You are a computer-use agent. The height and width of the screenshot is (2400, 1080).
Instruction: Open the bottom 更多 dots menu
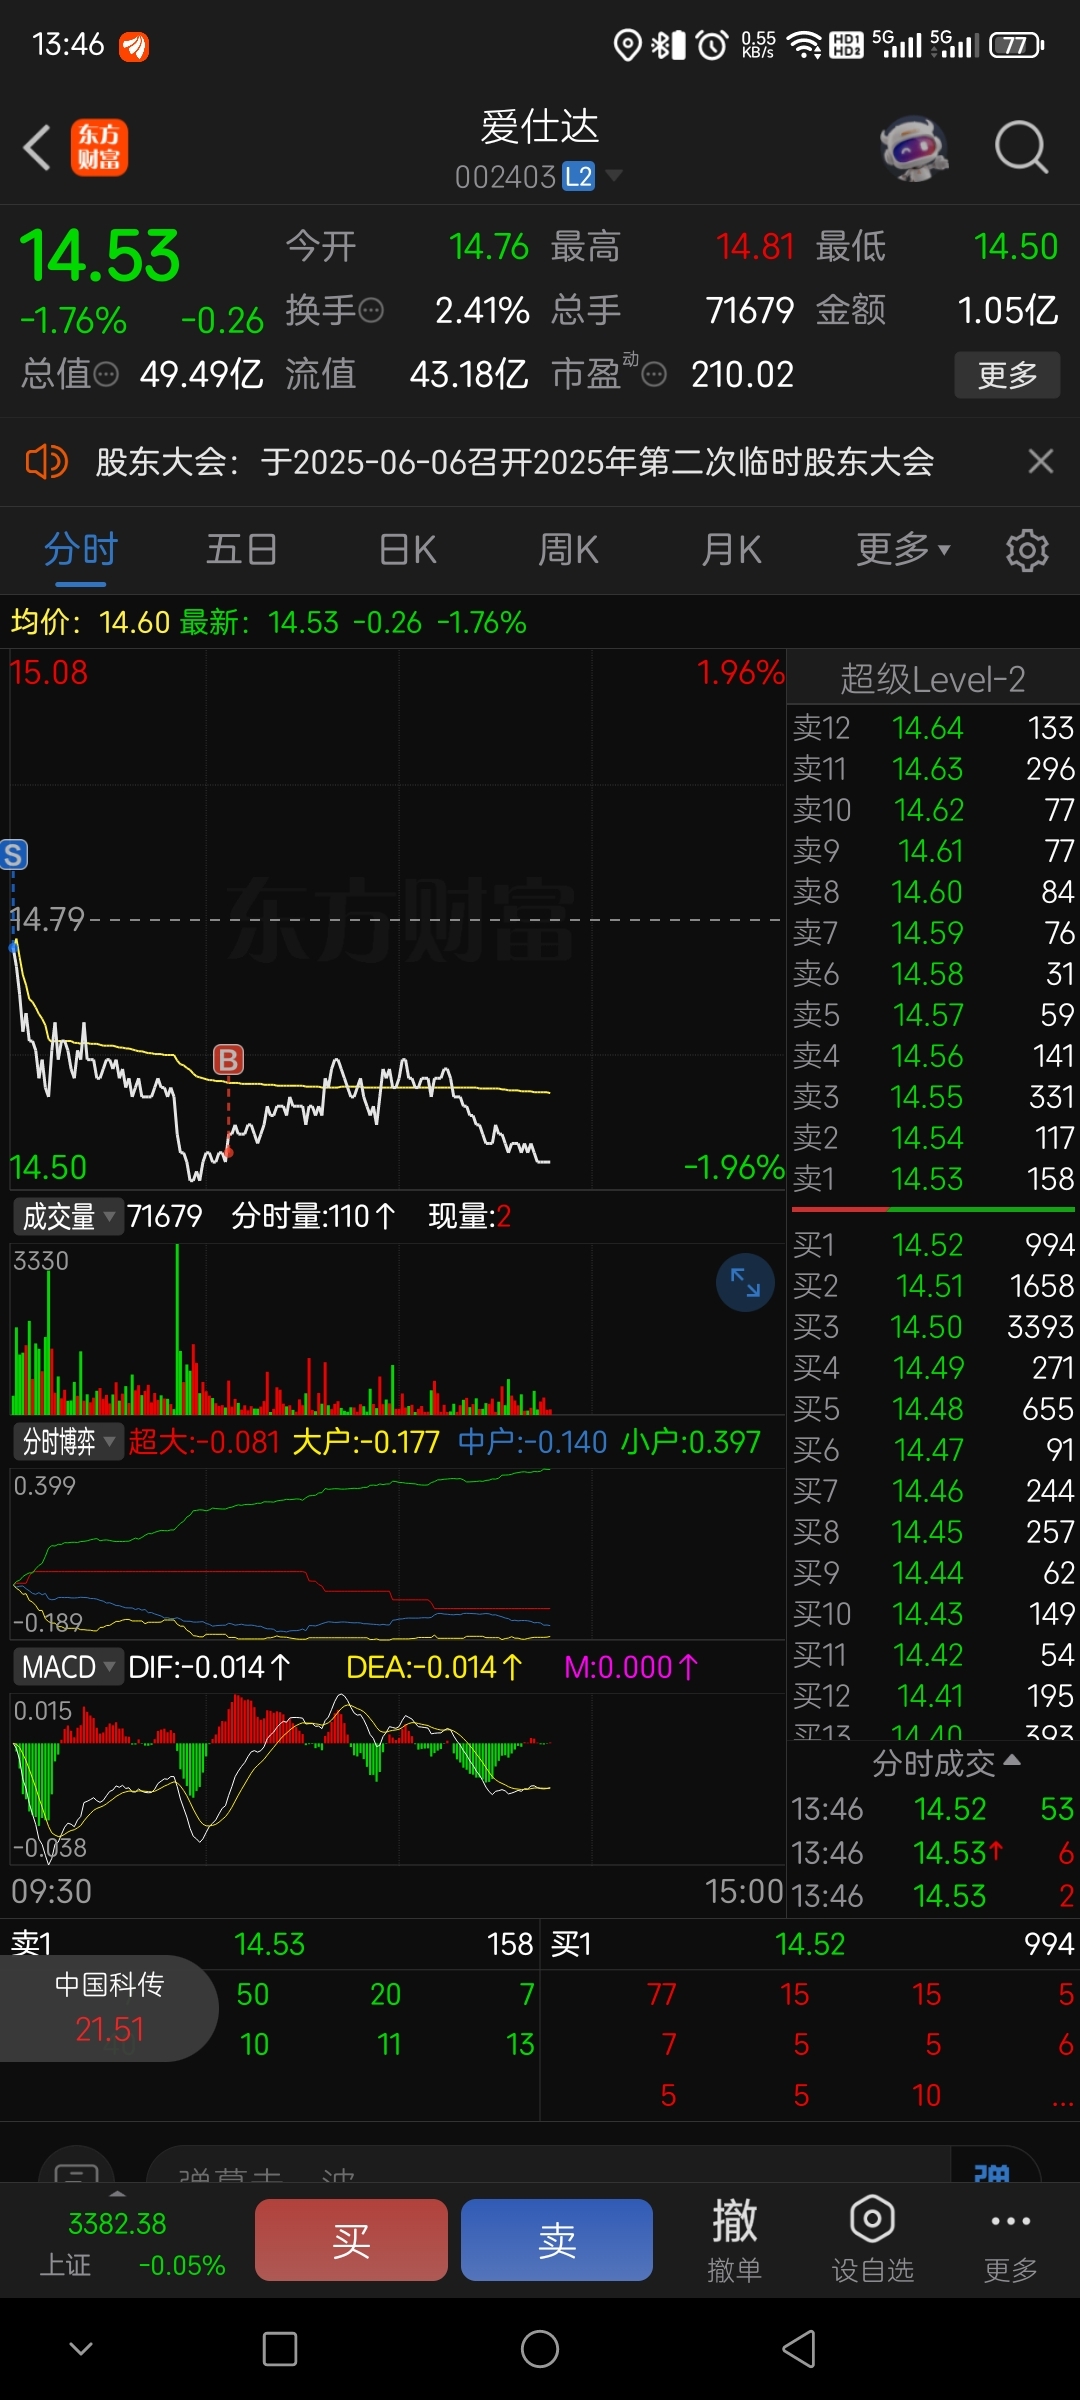click(1010, 2240)
